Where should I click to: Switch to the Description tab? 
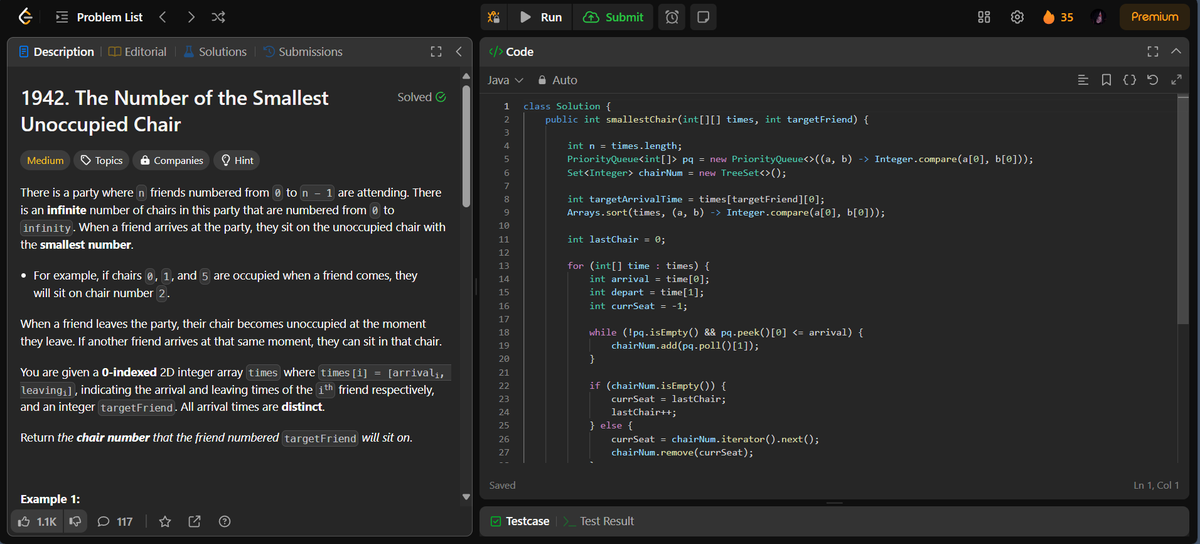[x=55, y=52]
